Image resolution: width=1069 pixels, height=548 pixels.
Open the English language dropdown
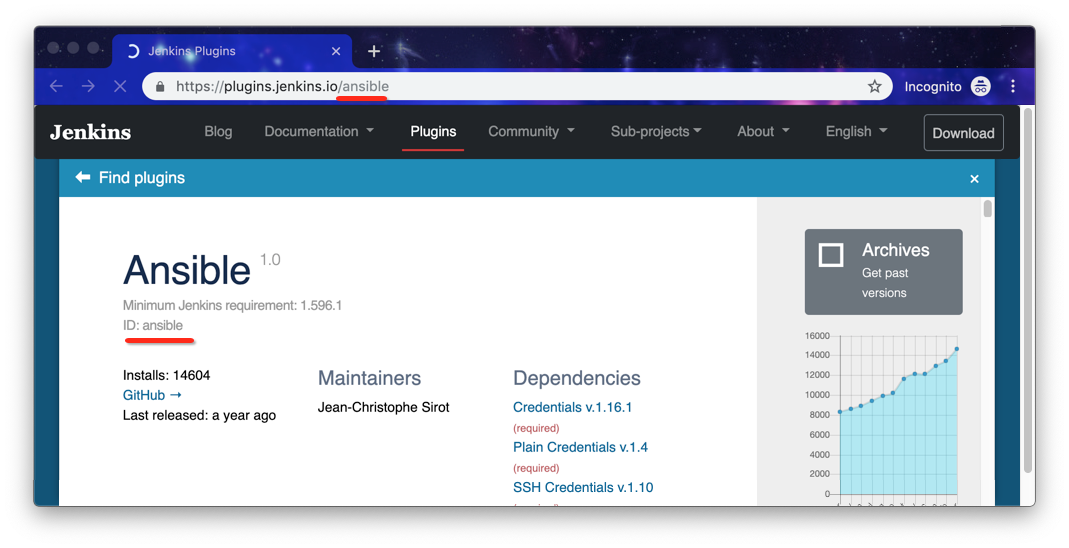[x=856, y=132]
